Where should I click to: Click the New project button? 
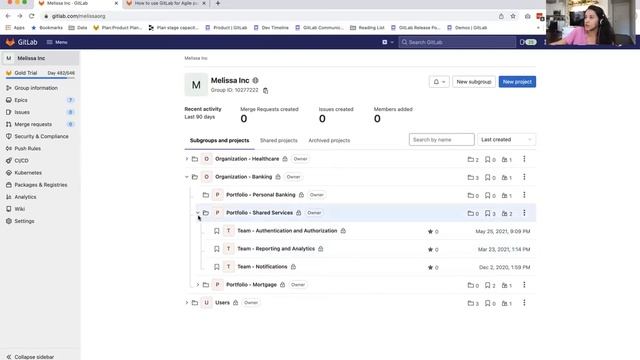(x=517, y=82)
